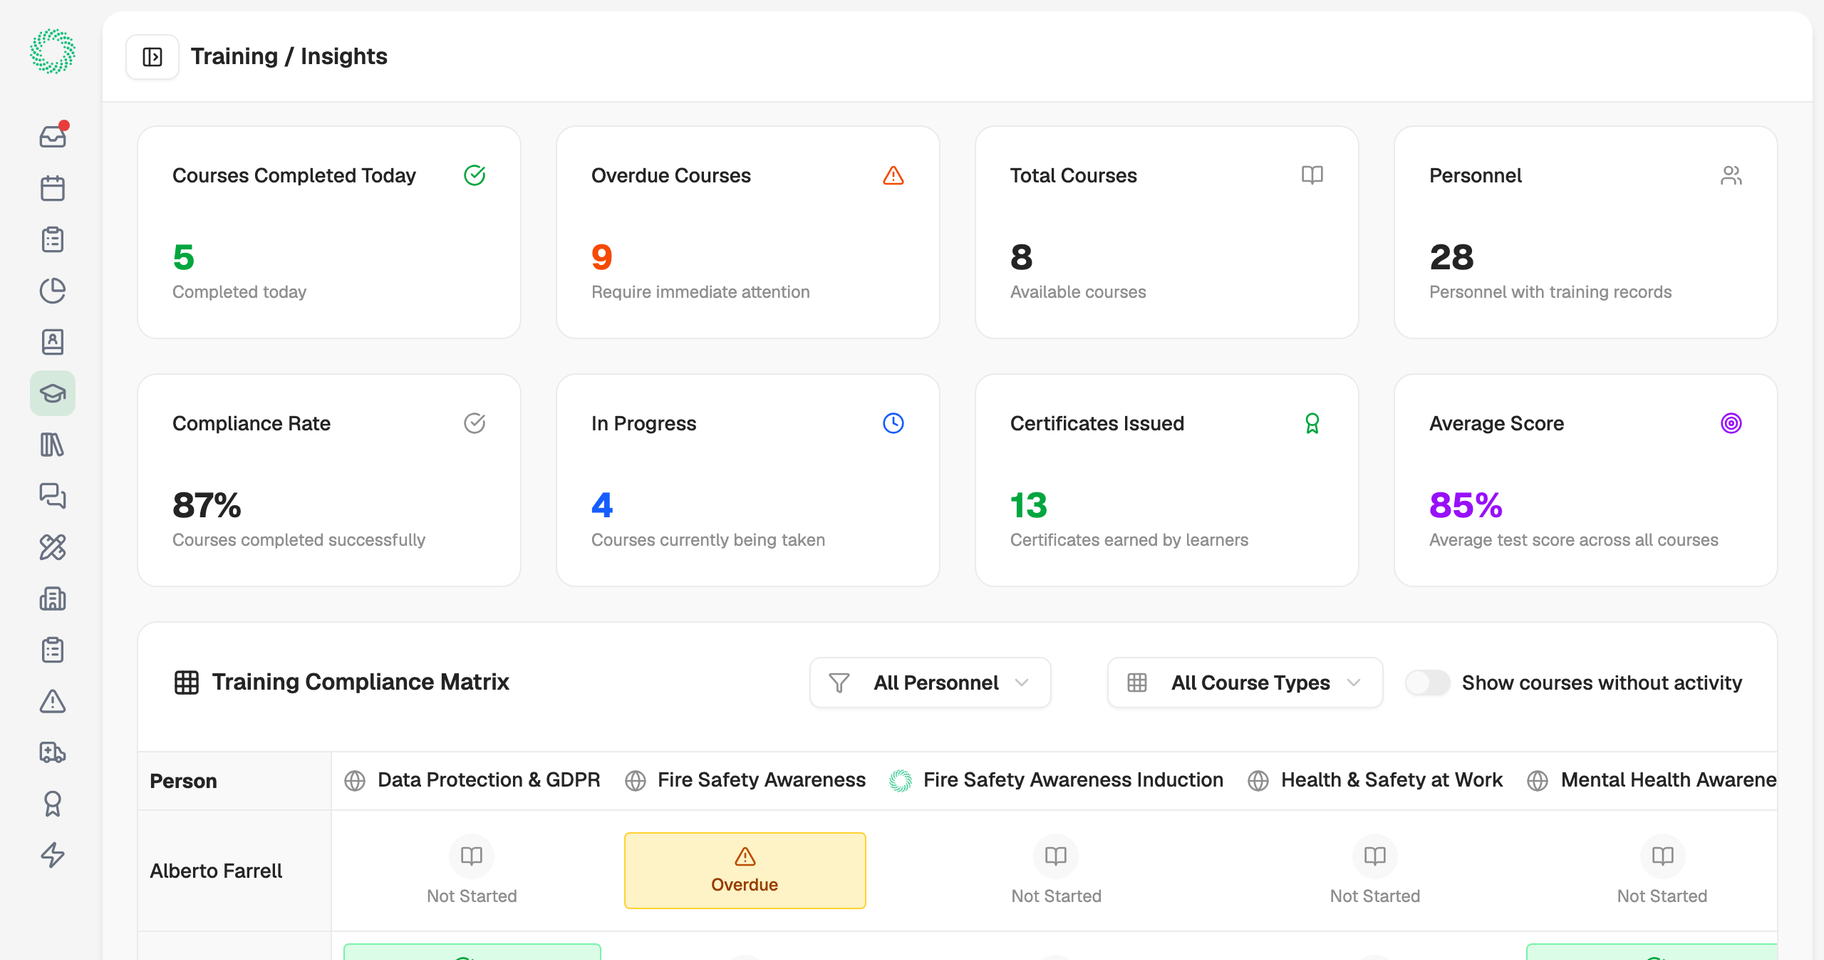Click the Mental Health Awareness column header

1652,781
